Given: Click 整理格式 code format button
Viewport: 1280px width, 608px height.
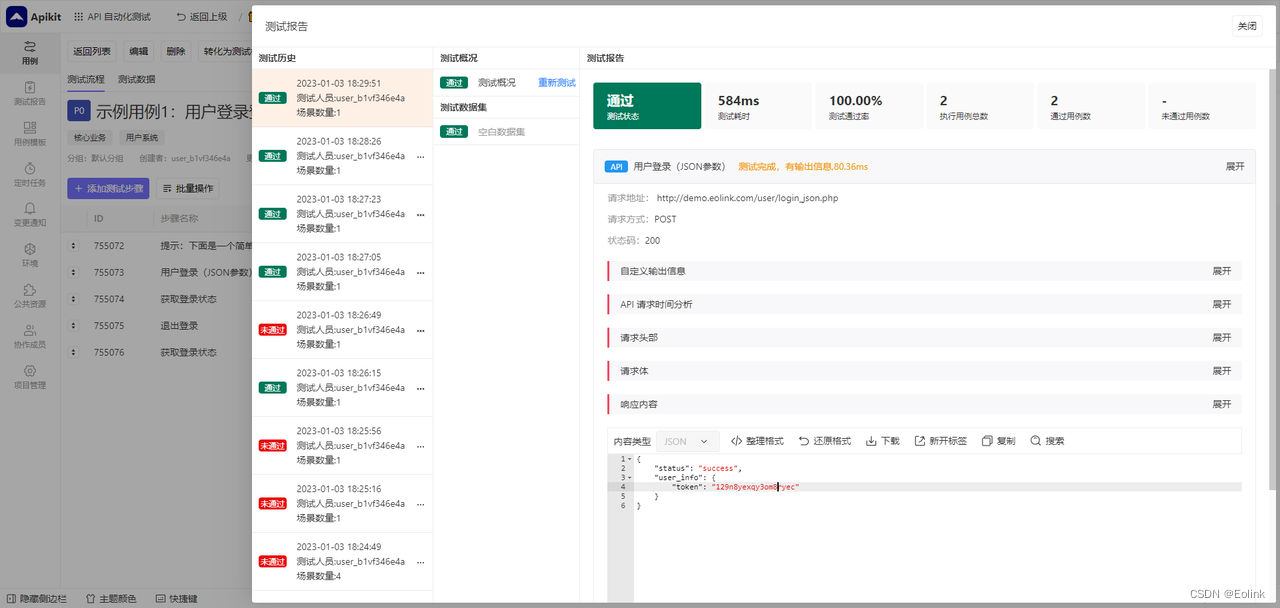Looking at the screenshot, I should point(757,441).
